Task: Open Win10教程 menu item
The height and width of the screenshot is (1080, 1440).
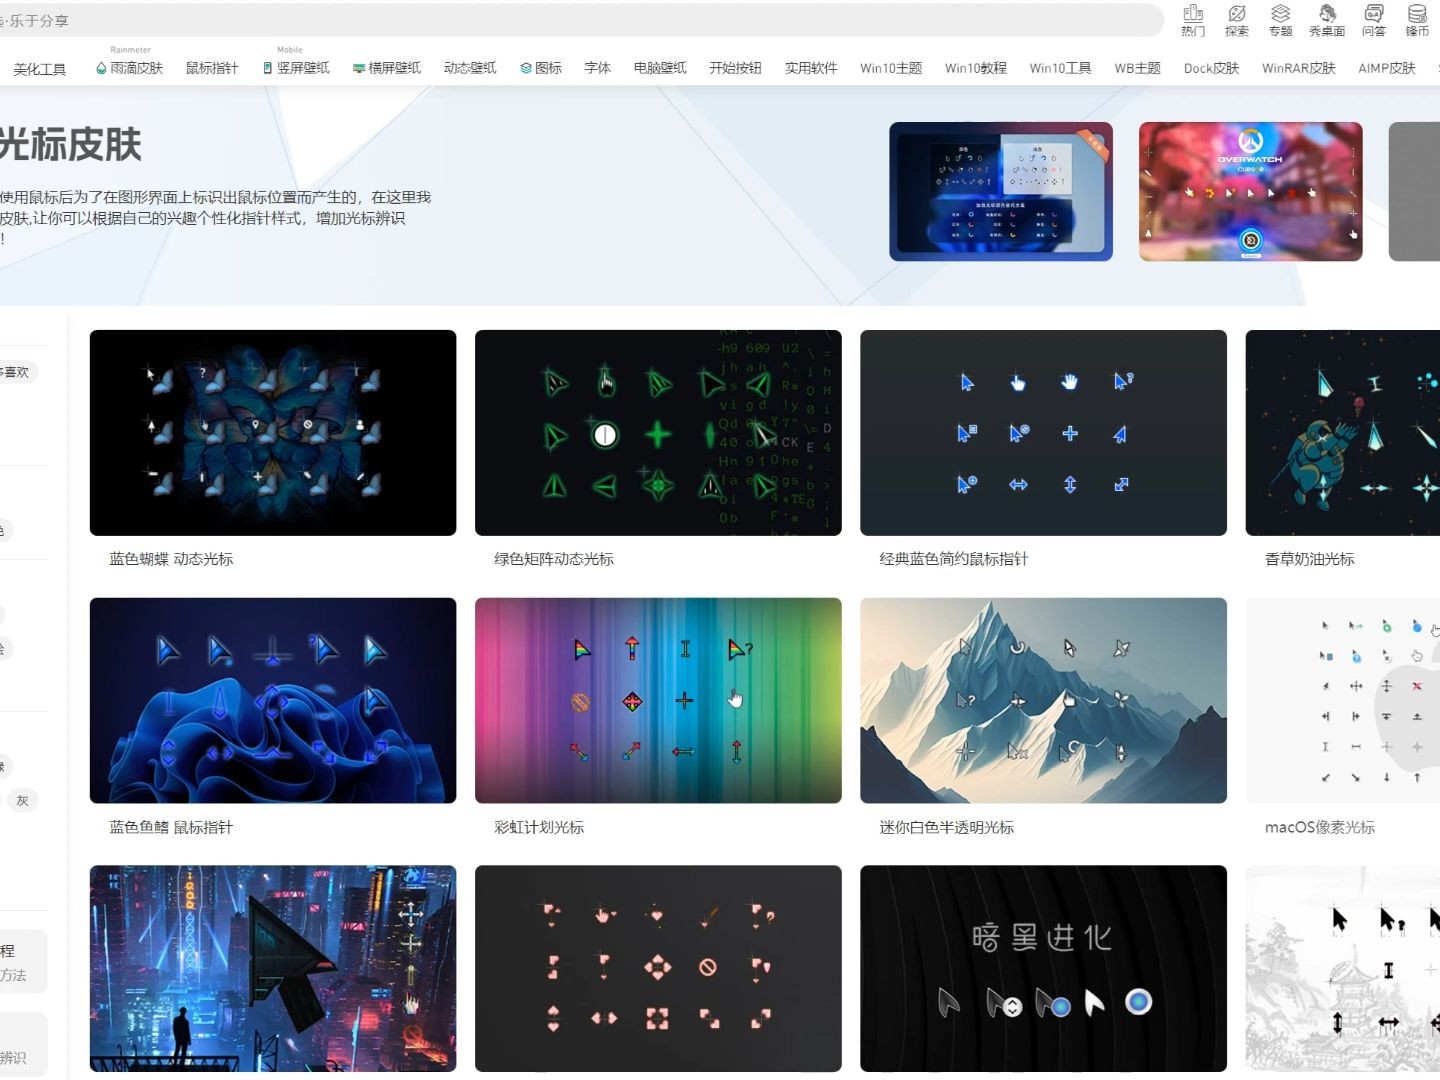Action: (976, 68)
